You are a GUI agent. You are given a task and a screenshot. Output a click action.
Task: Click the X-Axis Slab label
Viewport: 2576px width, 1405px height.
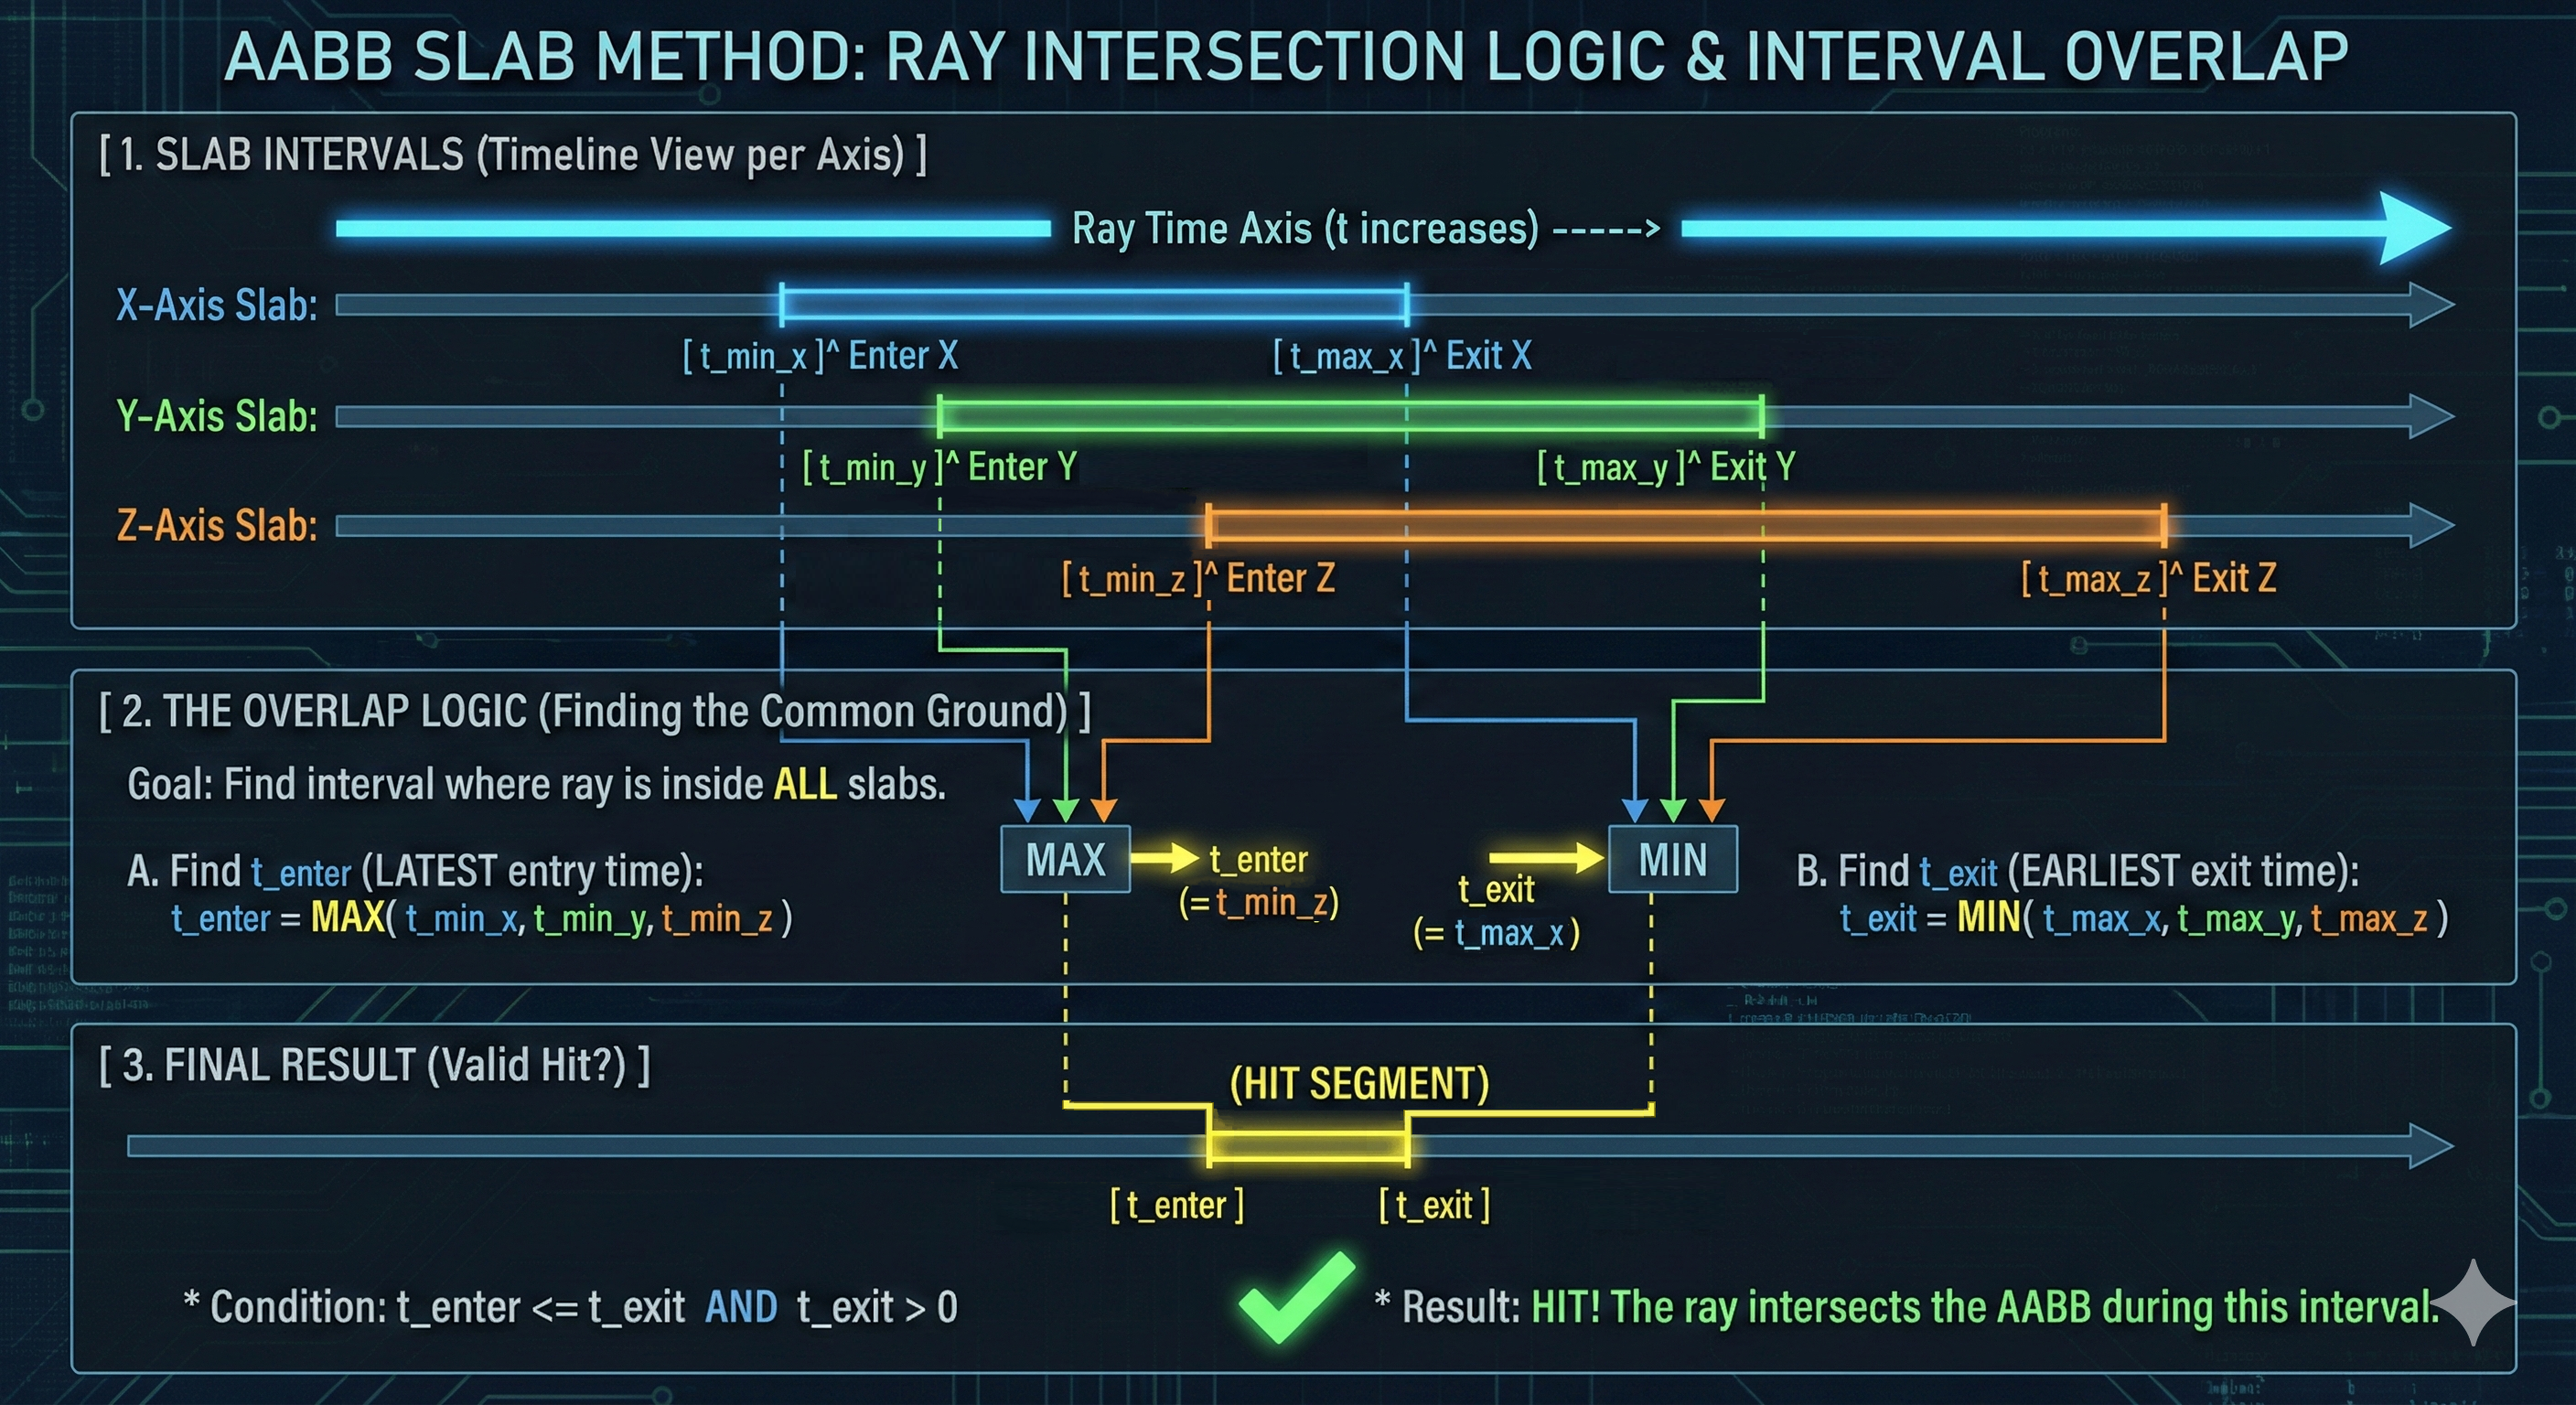point(216,305)
